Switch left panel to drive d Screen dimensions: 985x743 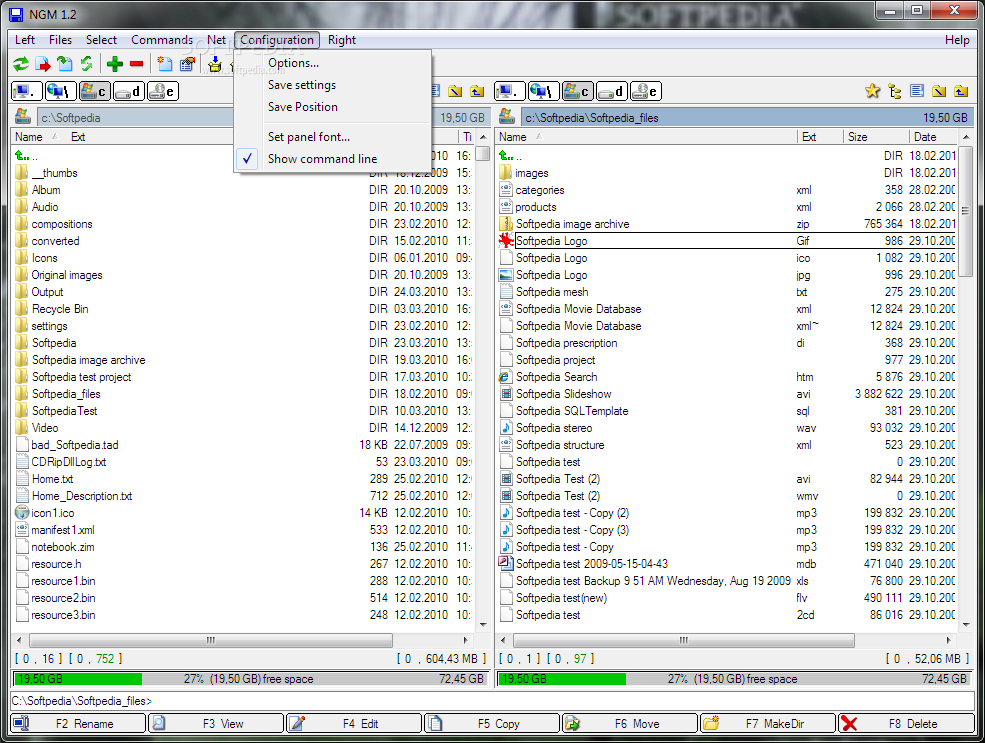(128, 92)
